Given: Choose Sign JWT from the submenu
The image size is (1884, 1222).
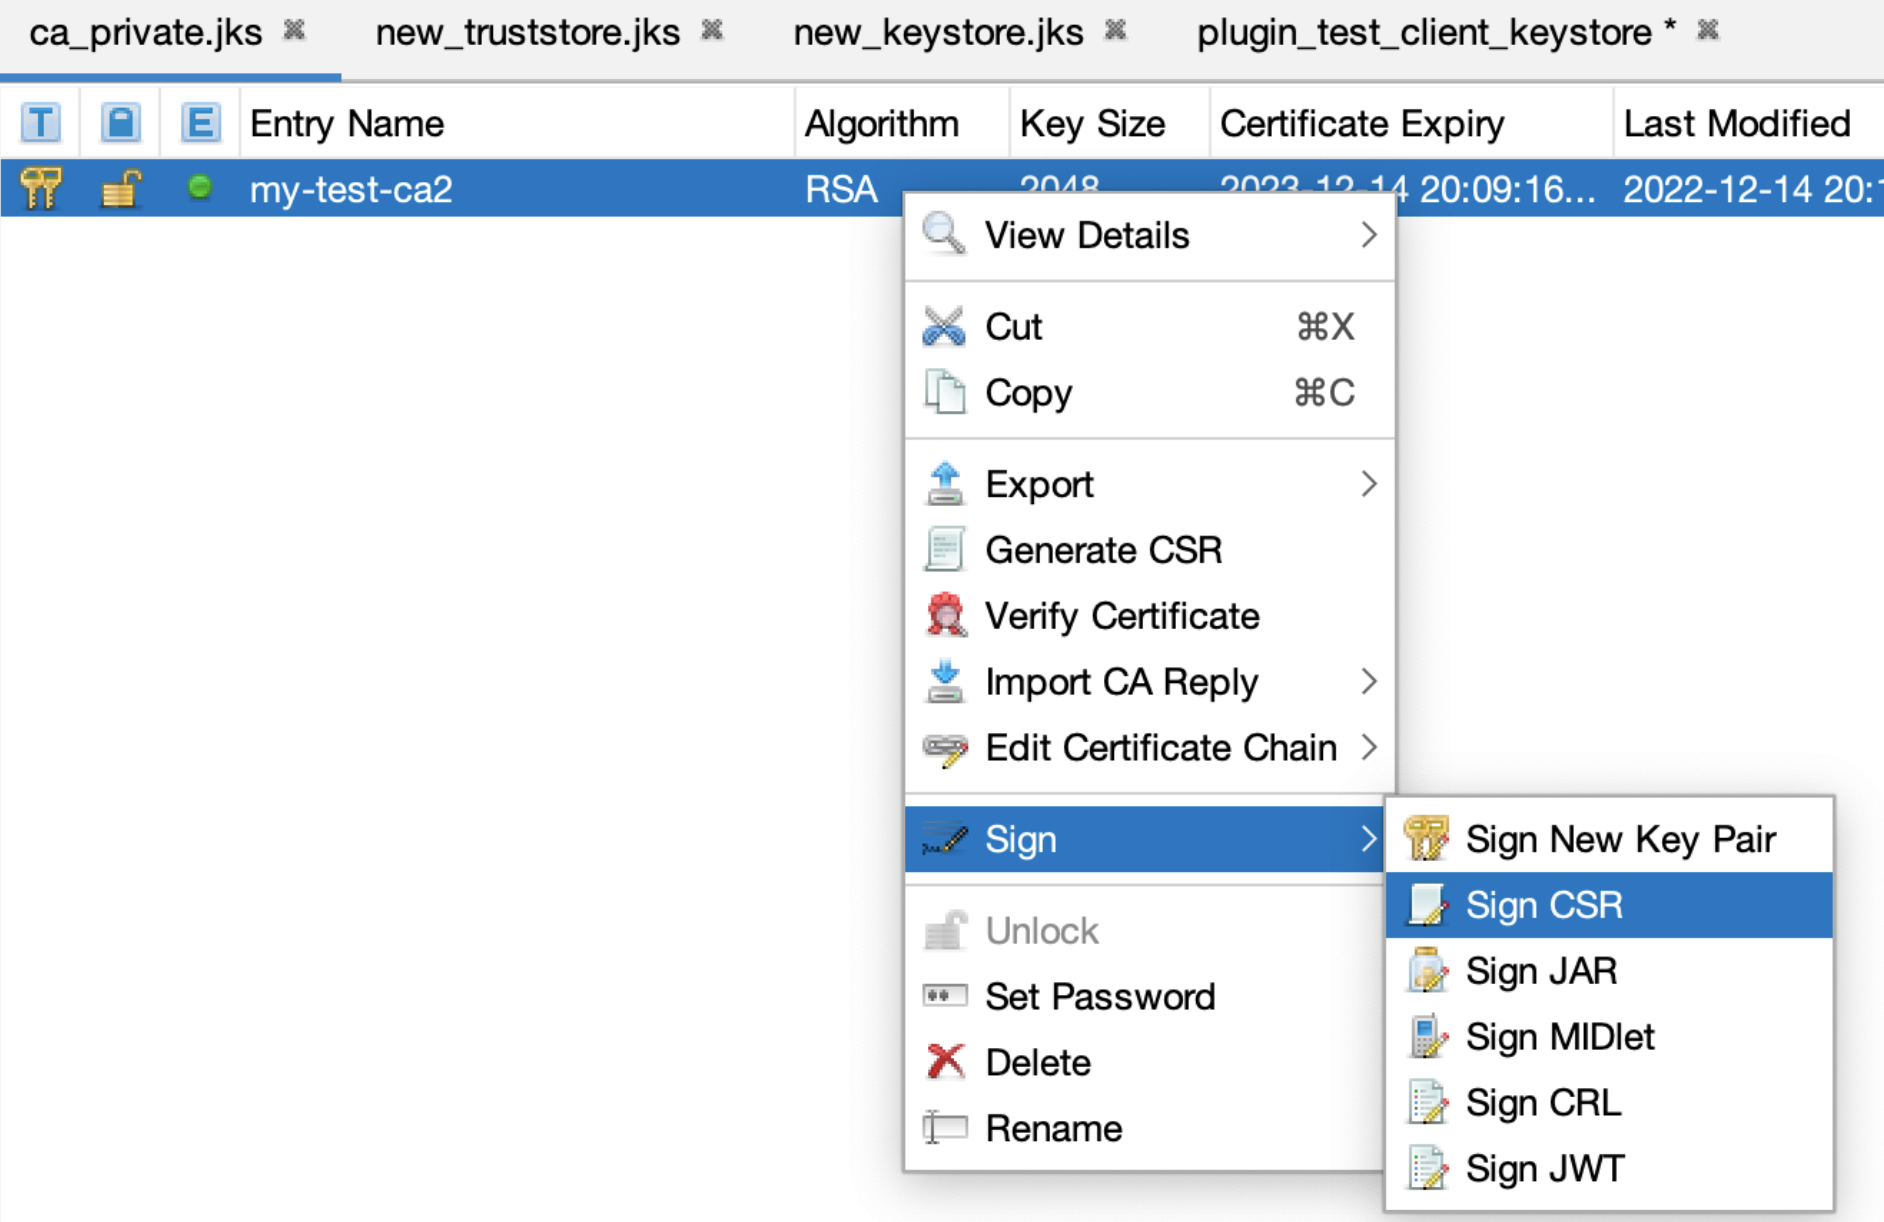Looking at the screenshot, I should tap(1544, 1168).
